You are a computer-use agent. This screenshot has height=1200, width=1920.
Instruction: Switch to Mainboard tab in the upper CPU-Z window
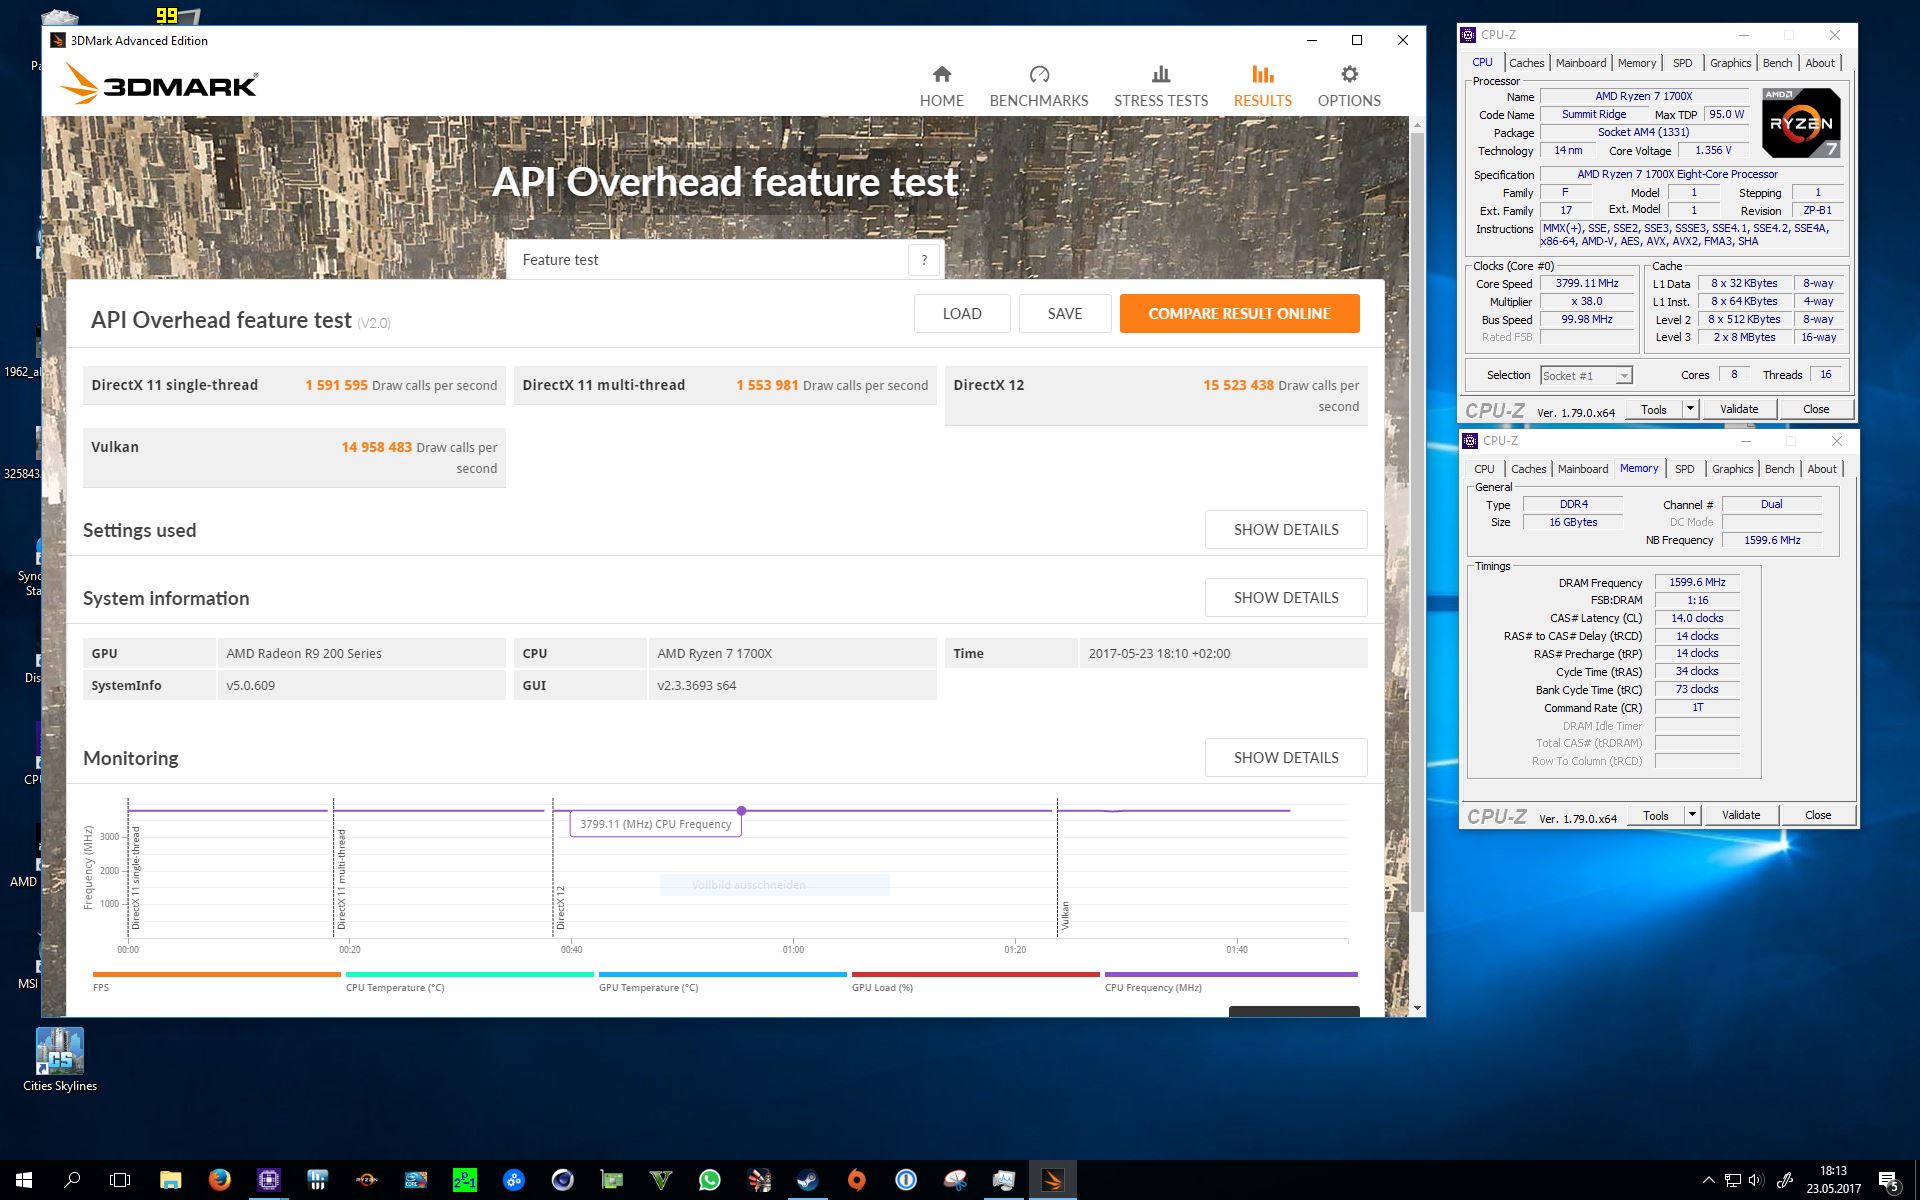[1580, 63]
